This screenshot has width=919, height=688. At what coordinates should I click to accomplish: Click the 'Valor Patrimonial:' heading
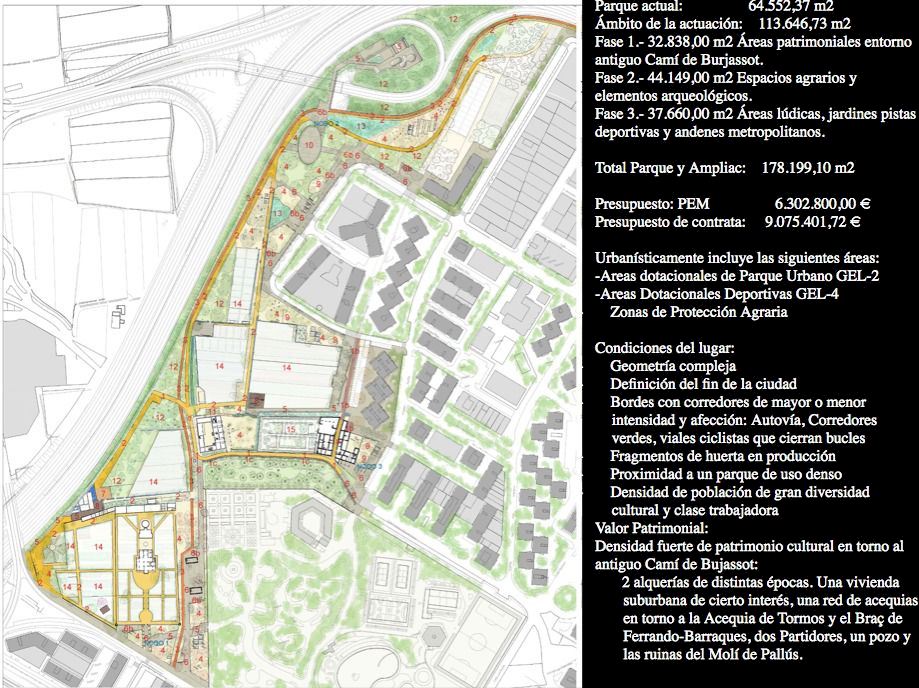pos(651,528)
